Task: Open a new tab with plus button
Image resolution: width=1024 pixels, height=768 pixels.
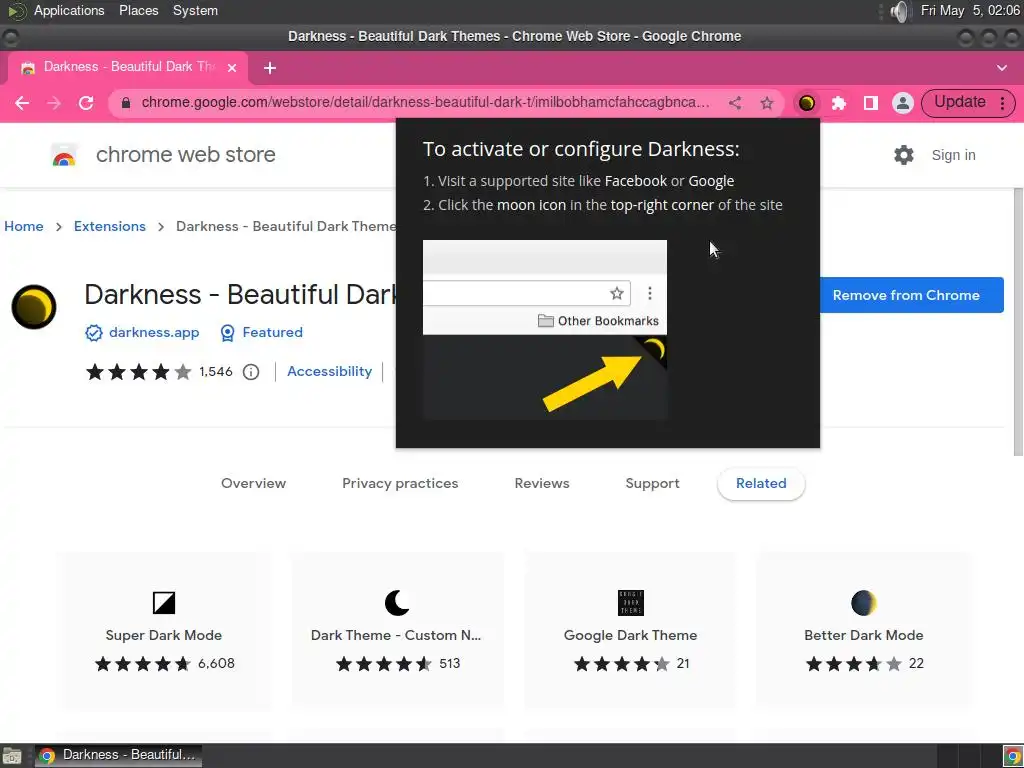Action: [x=270, y=68]
